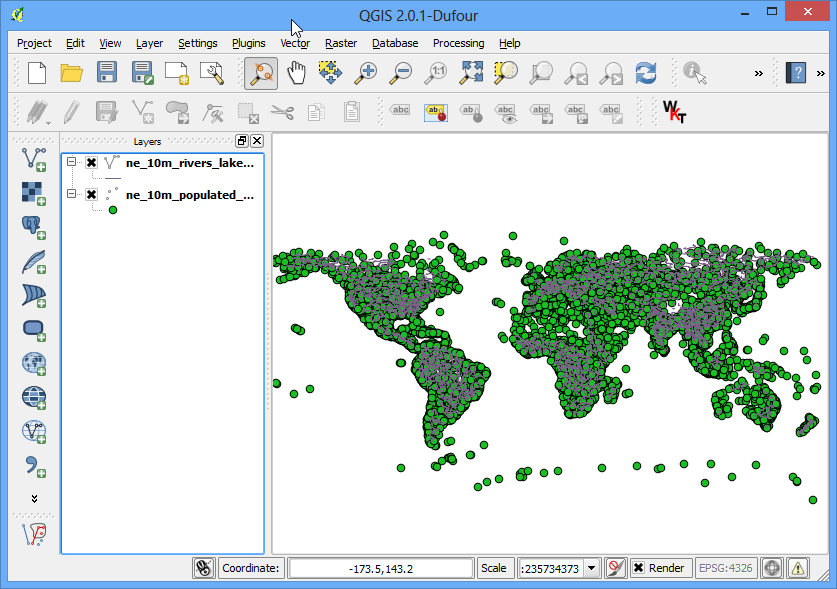
Task: Select the Touch zoom and pan tool
Action: coord(261,73)
